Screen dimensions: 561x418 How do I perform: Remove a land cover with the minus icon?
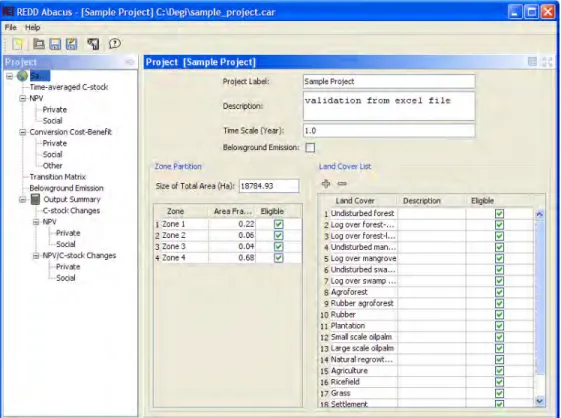[x=342, y=184]
